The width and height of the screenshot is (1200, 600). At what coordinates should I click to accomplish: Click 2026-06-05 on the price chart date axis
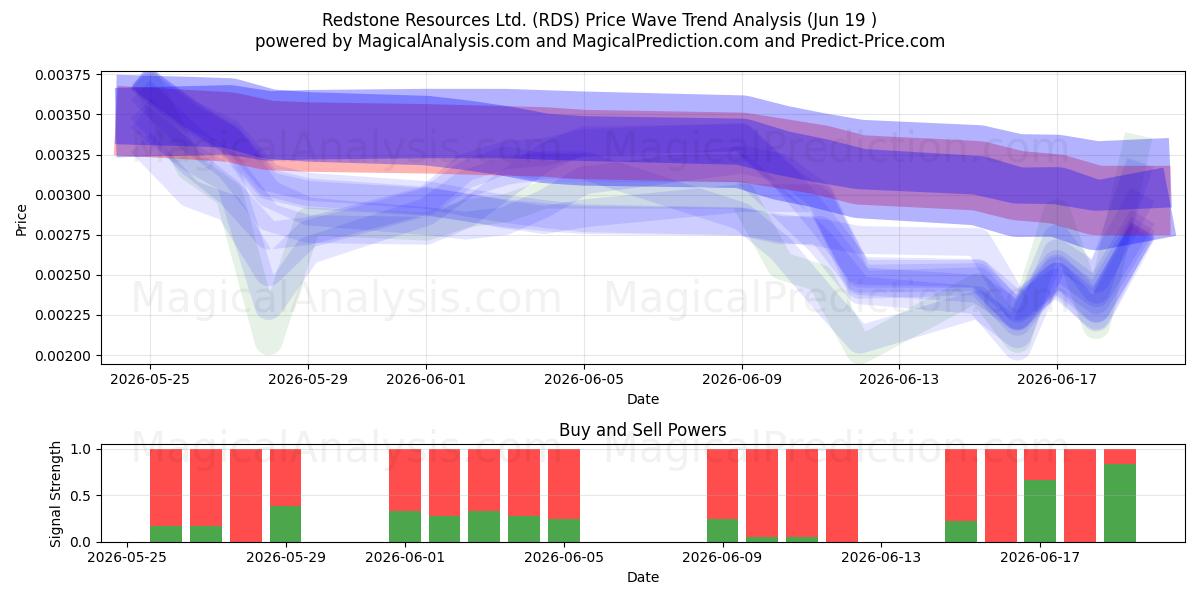coord(584,379)
